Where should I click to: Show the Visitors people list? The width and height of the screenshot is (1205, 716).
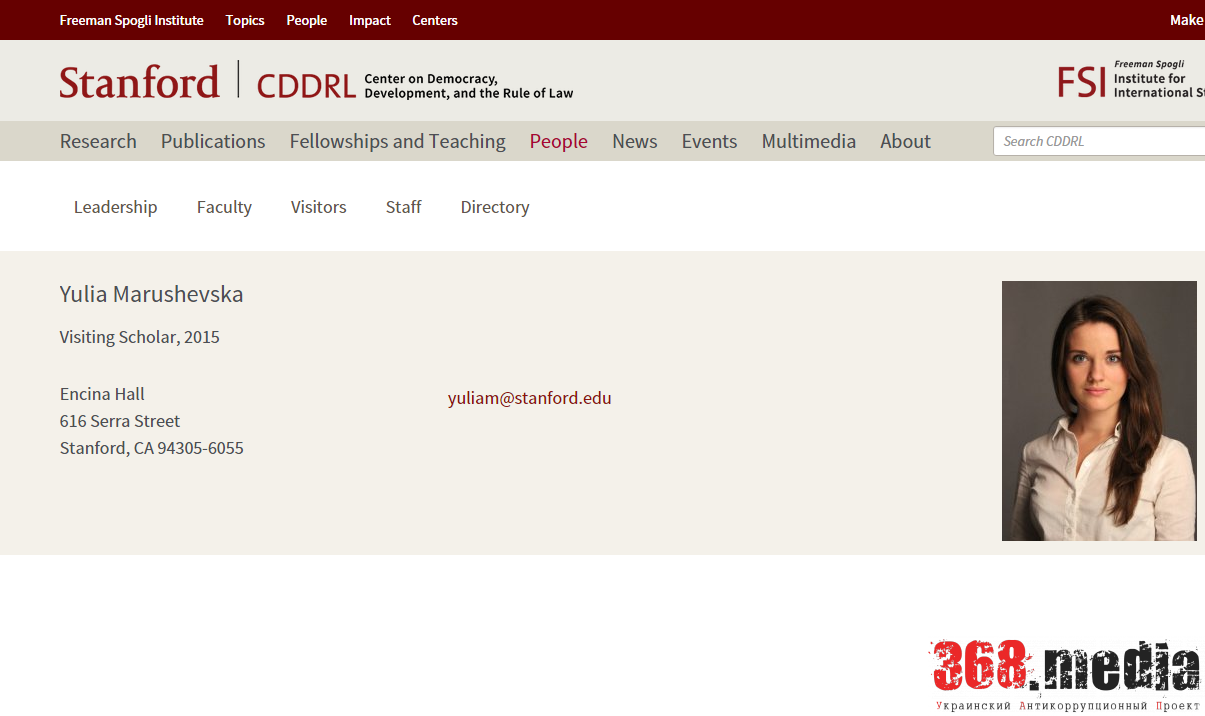(318, 207)
